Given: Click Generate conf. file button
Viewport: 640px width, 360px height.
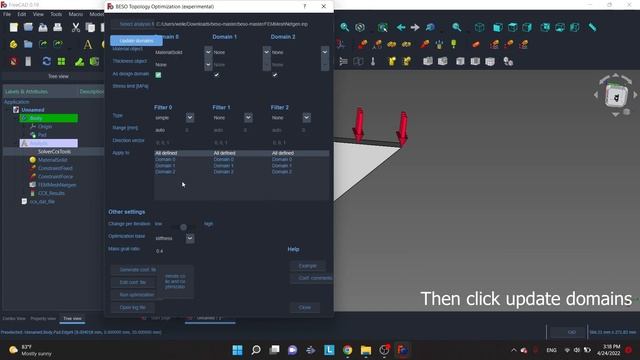Looking at the screenshot, I should coord(135,270).
